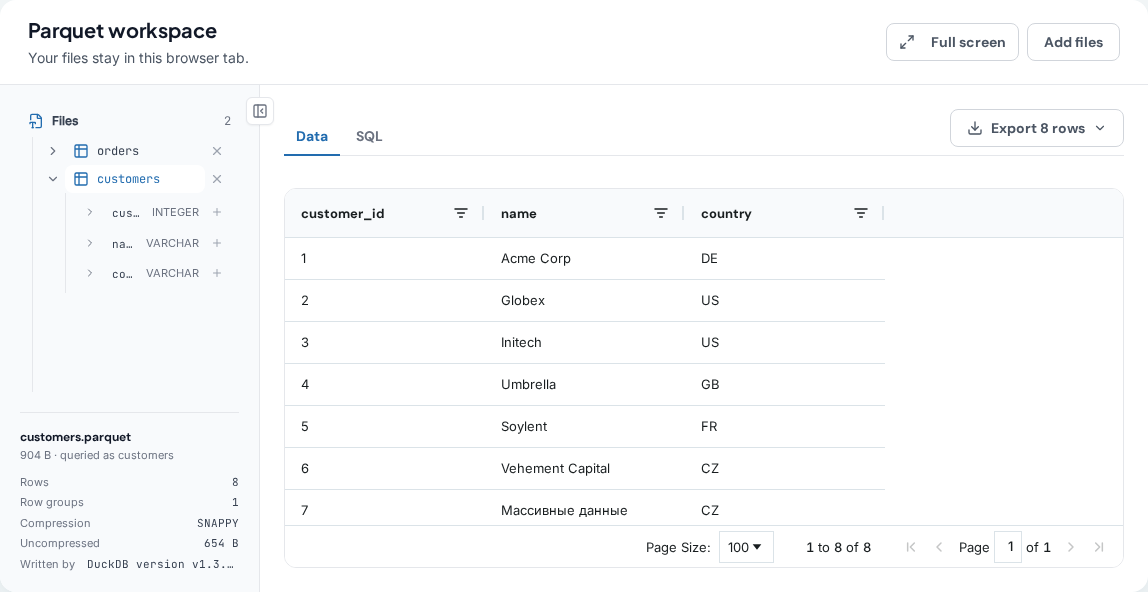Click the orders table icon
Image resolution: width=1148 pixels, height=592 pixels.
point(81,151)
